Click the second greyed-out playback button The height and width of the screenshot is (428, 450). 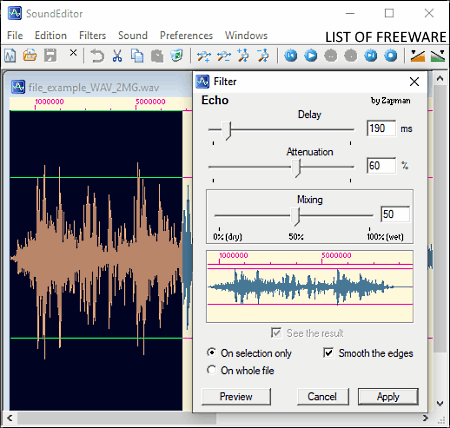pyautogui.click(x=351, y=56)
